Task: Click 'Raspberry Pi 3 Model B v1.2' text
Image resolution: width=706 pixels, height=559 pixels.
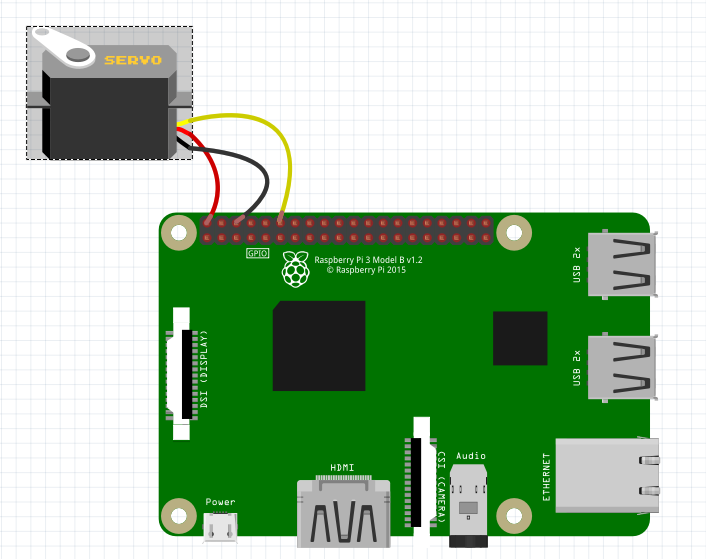Action: tap(368, 260)
